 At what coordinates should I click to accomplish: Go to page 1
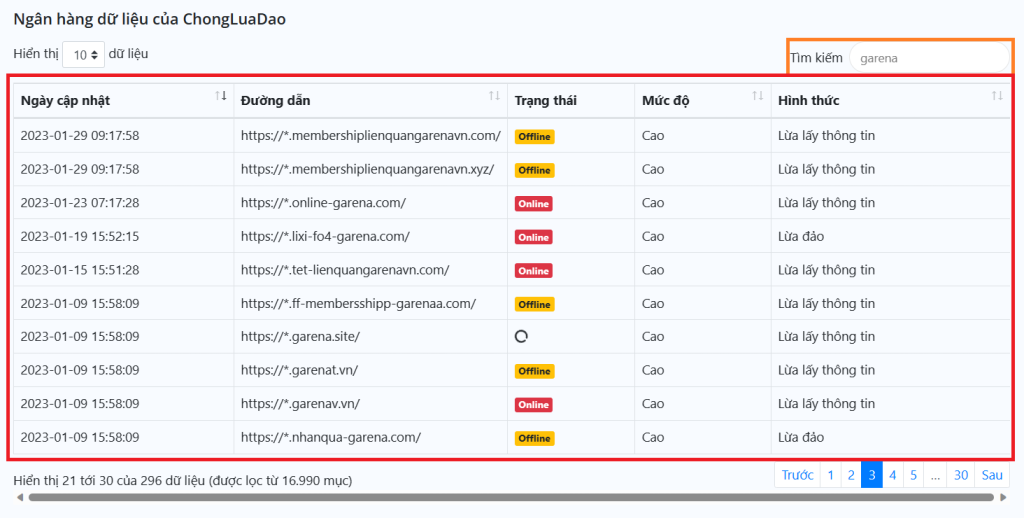pos(830,475)
